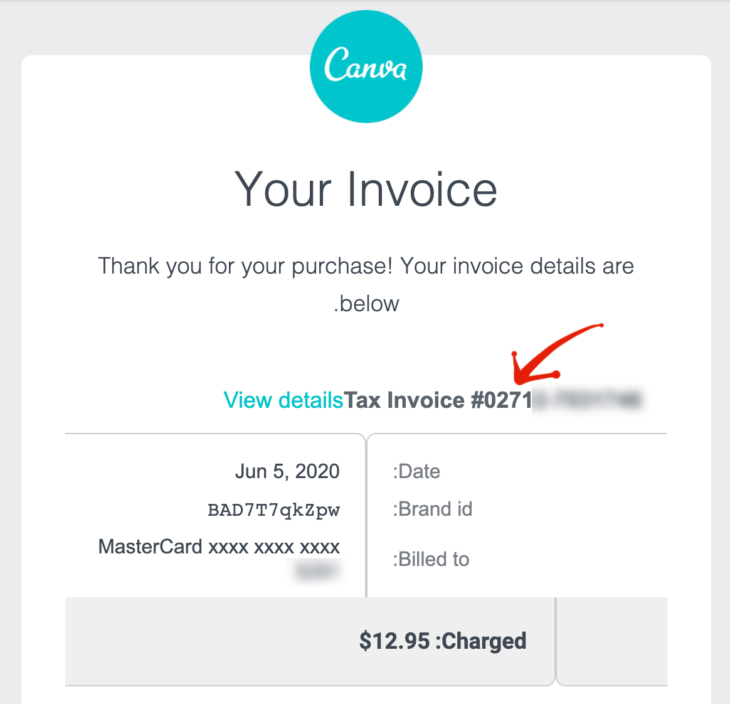
Task: Click the :Billed to label
Action: (x=431, y=559)
